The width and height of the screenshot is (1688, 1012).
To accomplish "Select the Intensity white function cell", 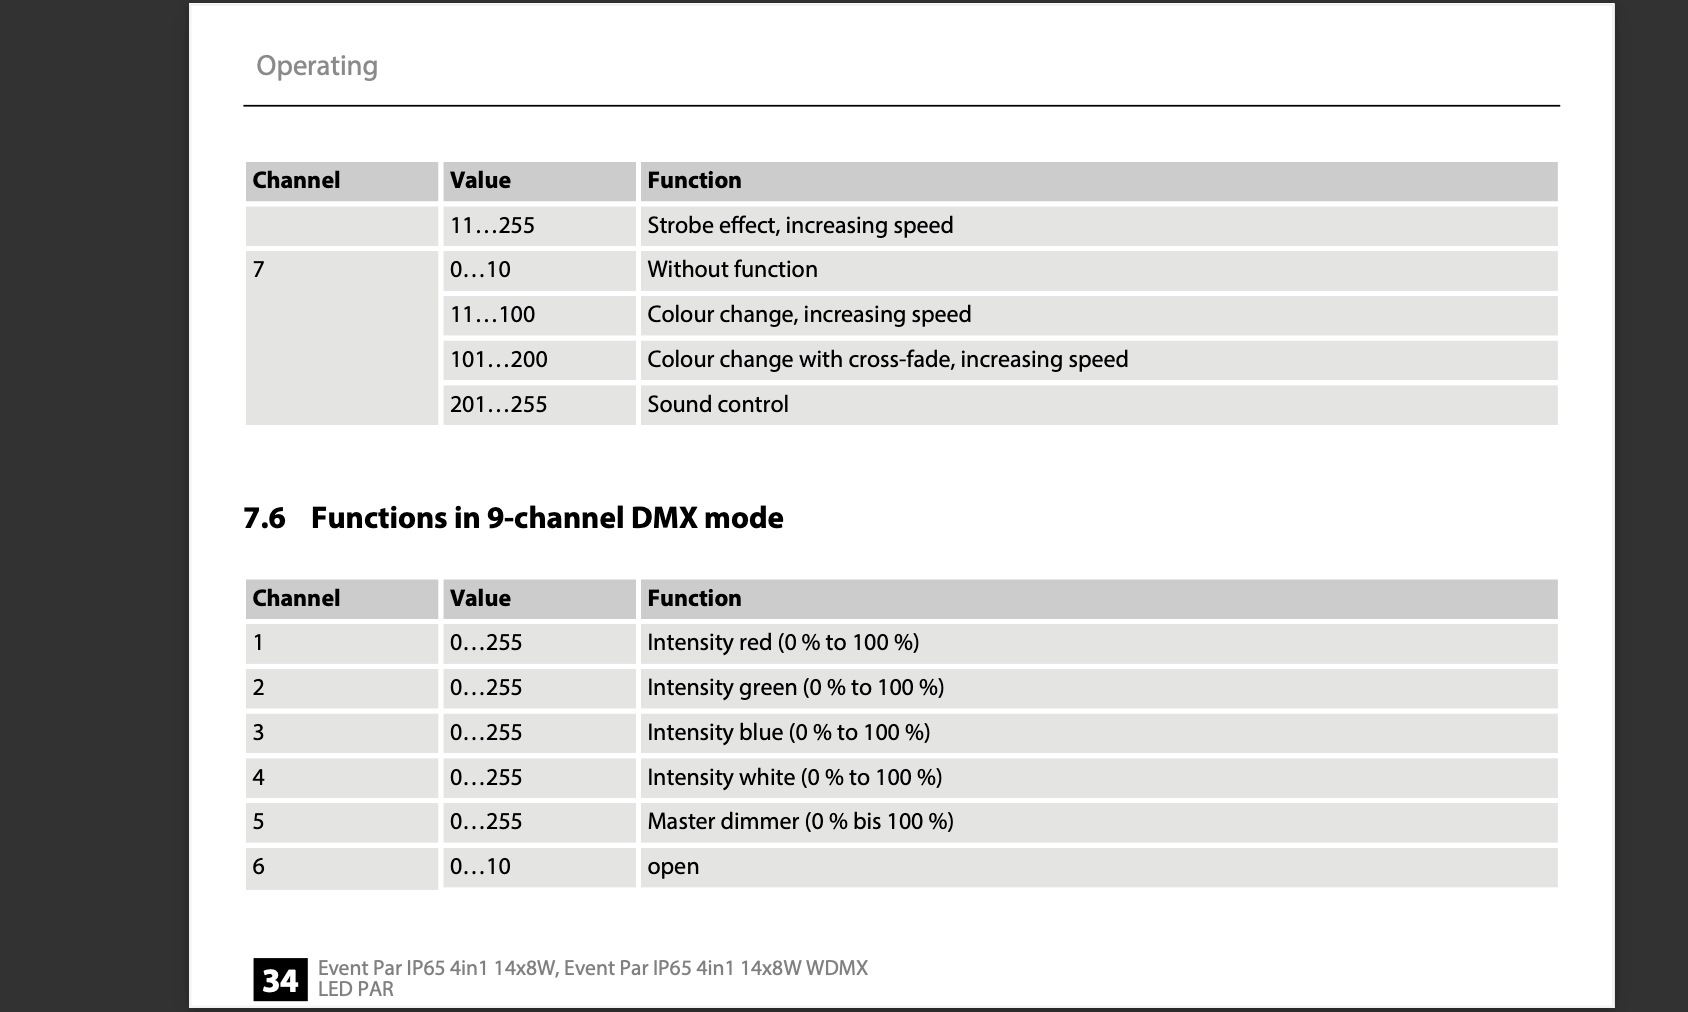I will pyautogui.click(x=1099, y=777).
